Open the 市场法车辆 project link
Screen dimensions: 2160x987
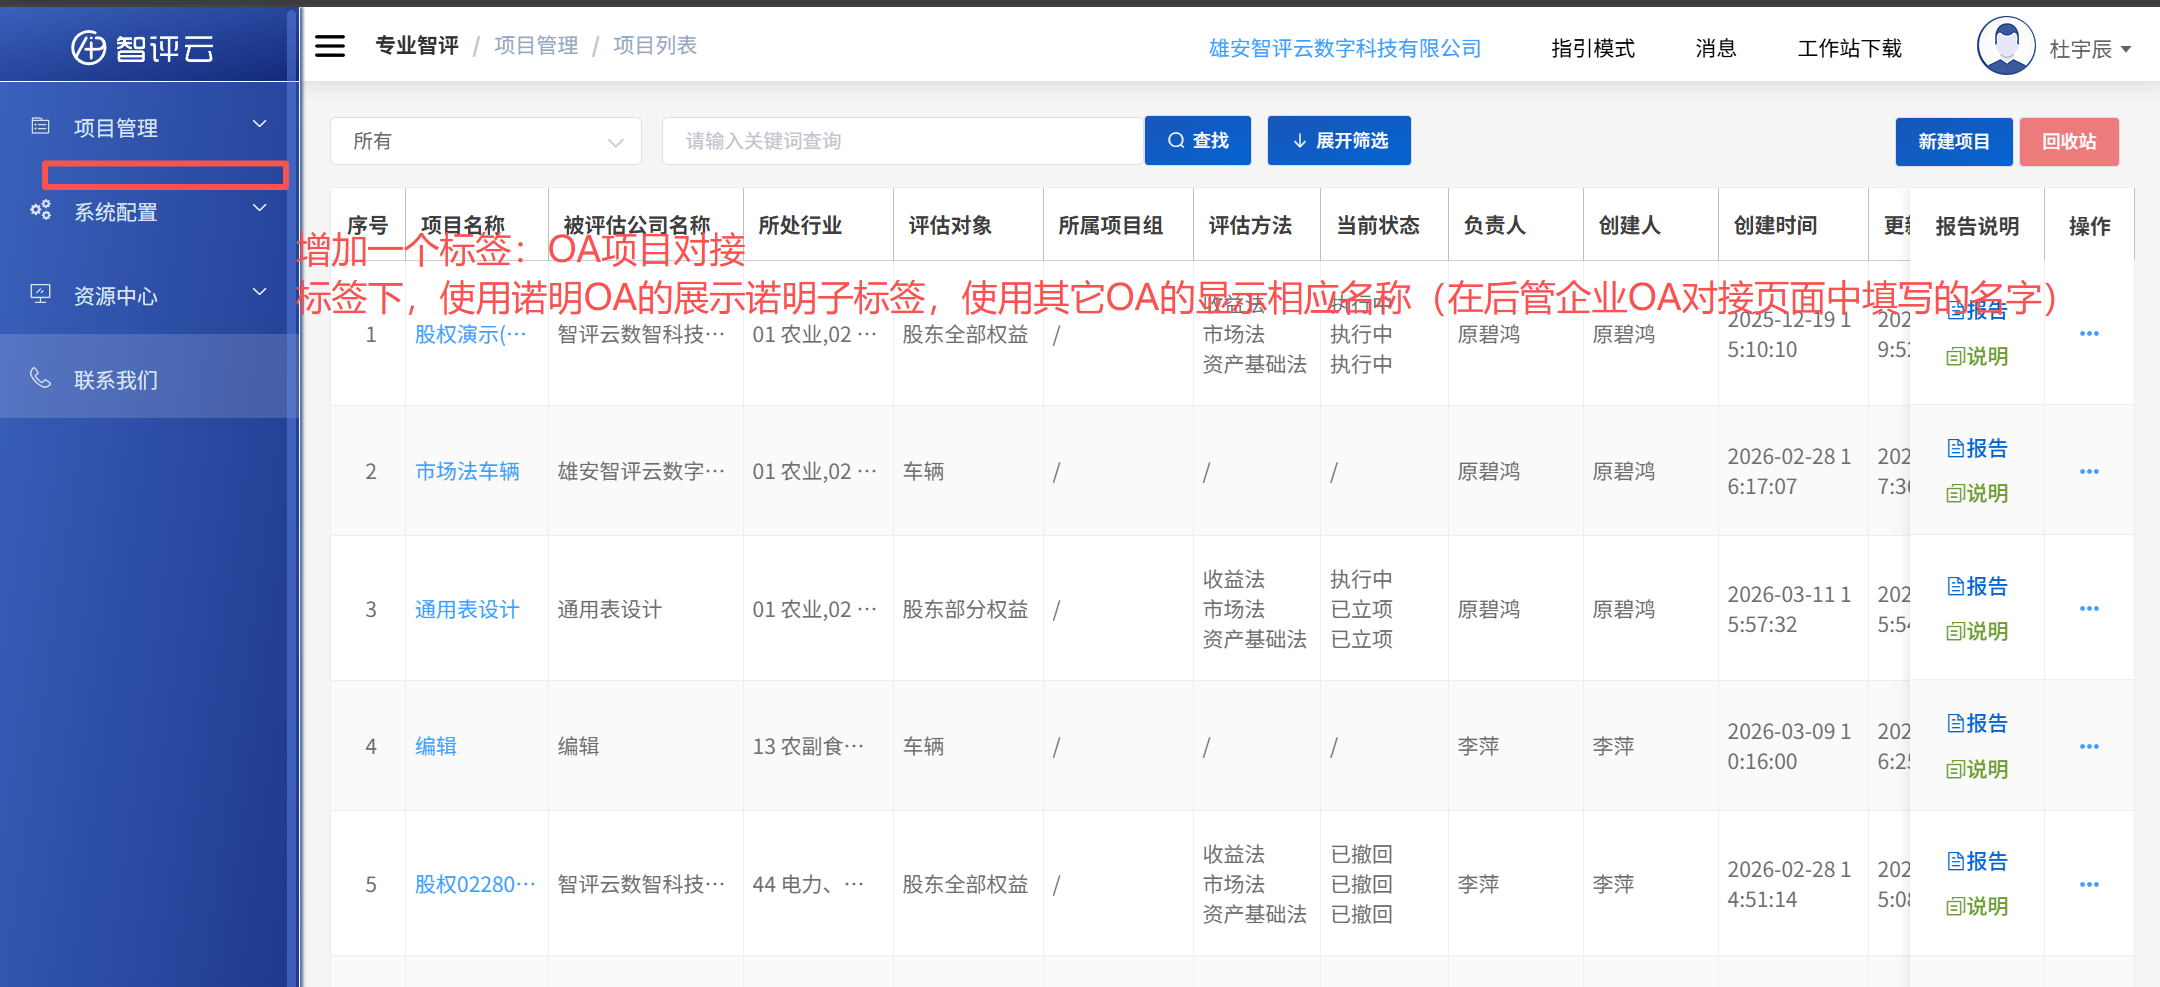pyautogui.click(x=466, y=471)
